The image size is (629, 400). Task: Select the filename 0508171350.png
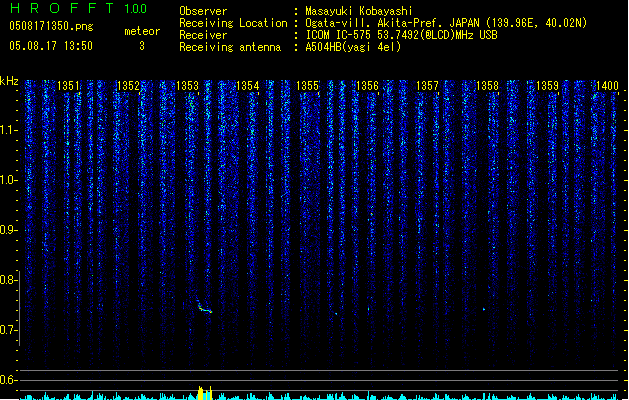point(51,26)
